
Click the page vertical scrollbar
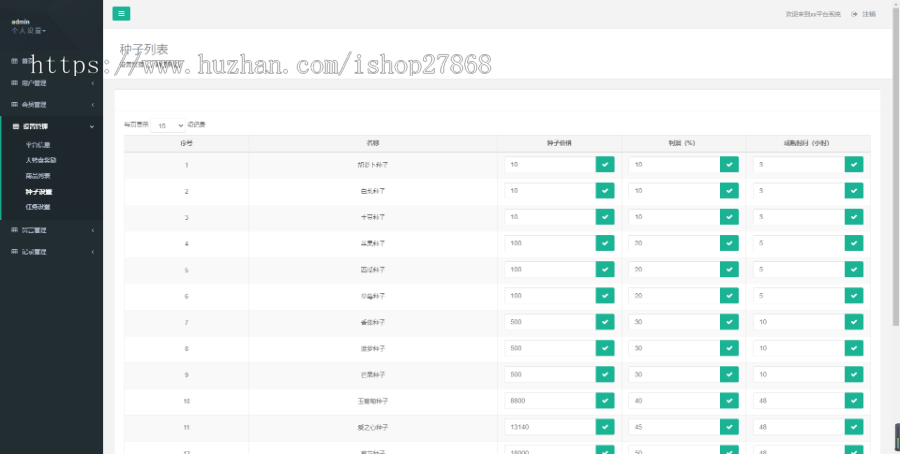point(896,166)
